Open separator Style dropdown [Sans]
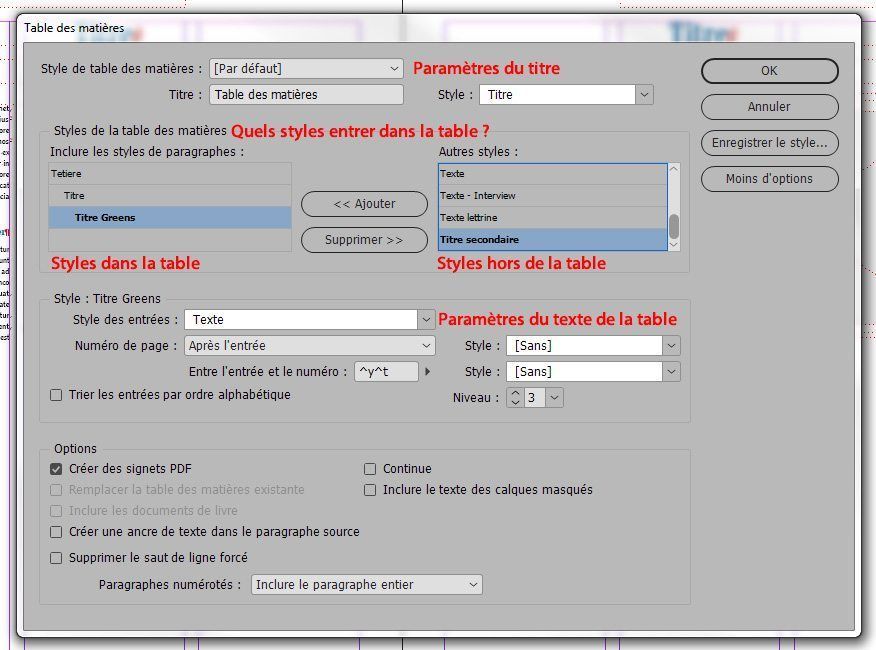Viewport: 876px width, 650px height. pos(593,372)
